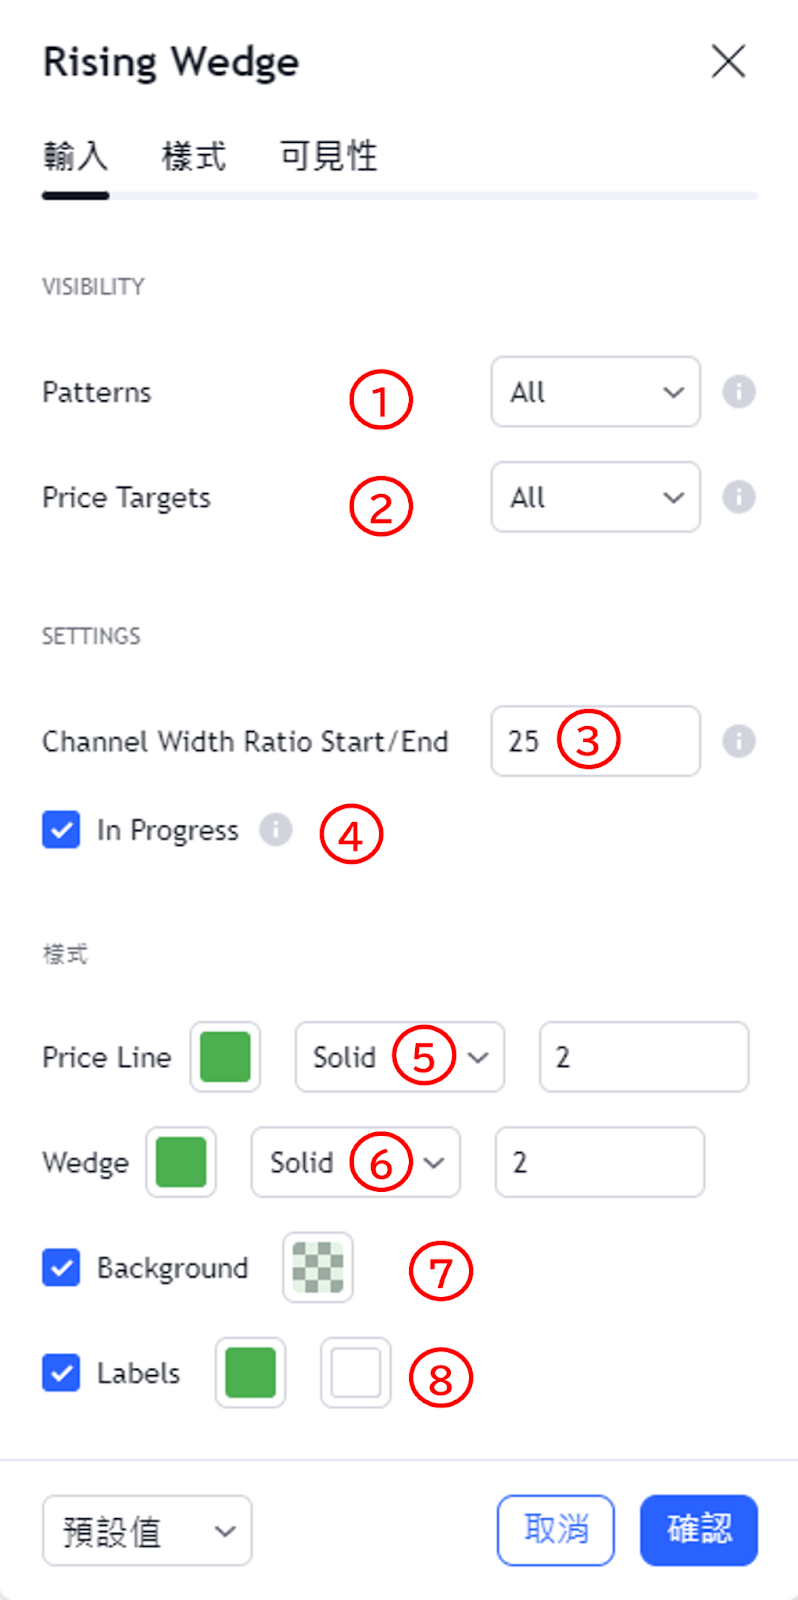Open Price Line green color swatch
The width and height of the screenshot is (798, 1600).
click(225, 1057)
